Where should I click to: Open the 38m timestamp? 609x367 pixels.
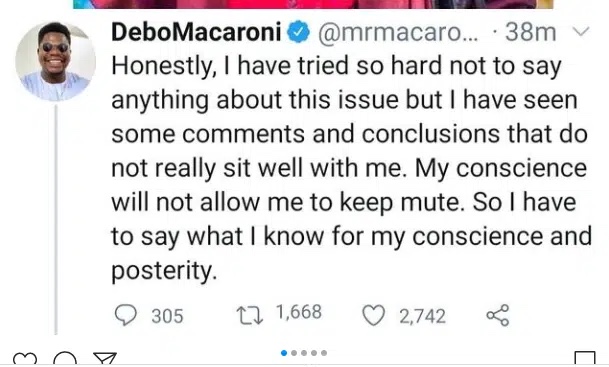tap(531, 32)
